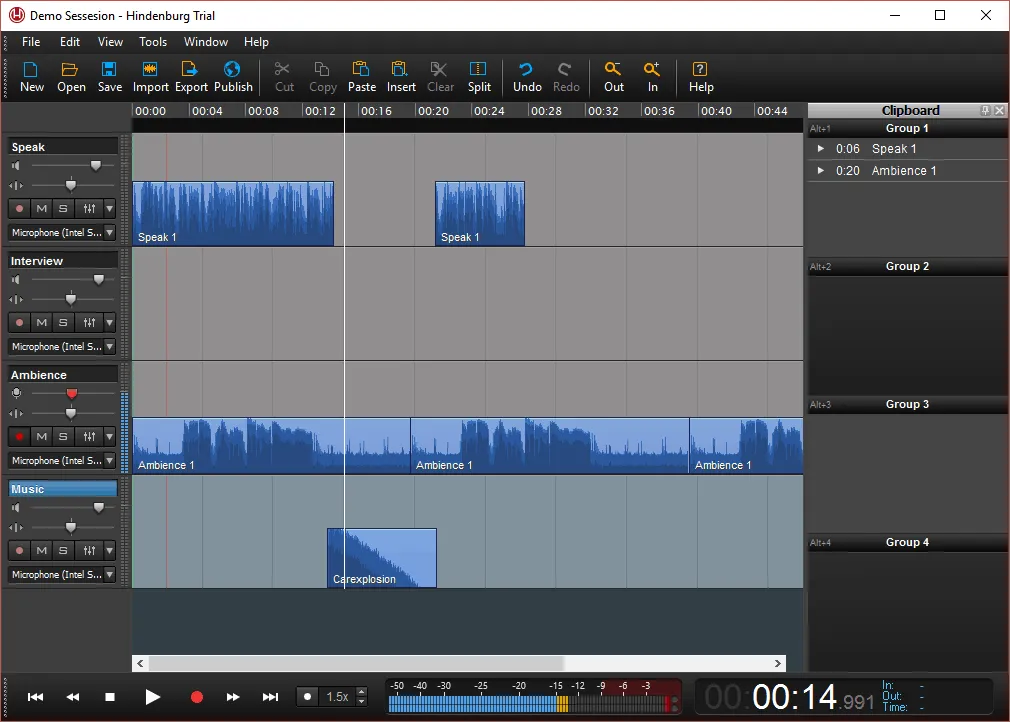Publish the session via the Publish icon
Screen dimensions: 1010x722
pyautogui.click(x=233, y=75)
